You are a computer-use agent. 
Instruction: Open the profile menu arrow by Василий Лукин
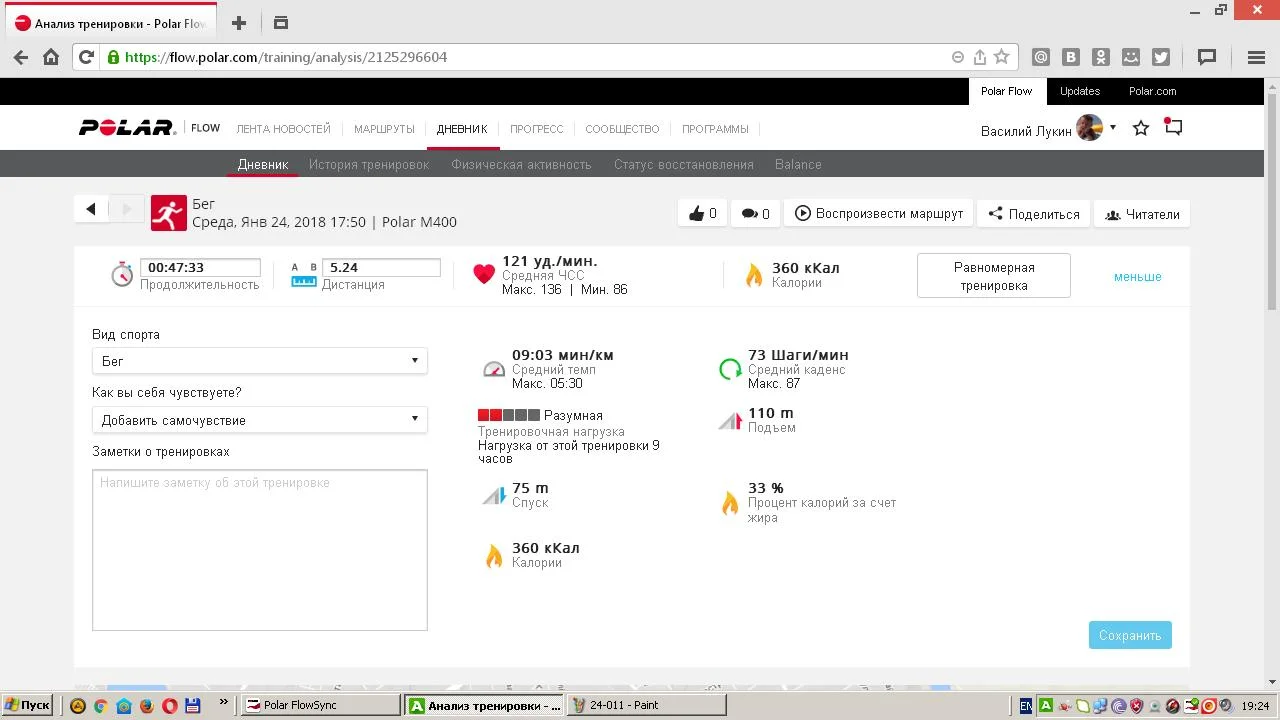[1113, 128]
